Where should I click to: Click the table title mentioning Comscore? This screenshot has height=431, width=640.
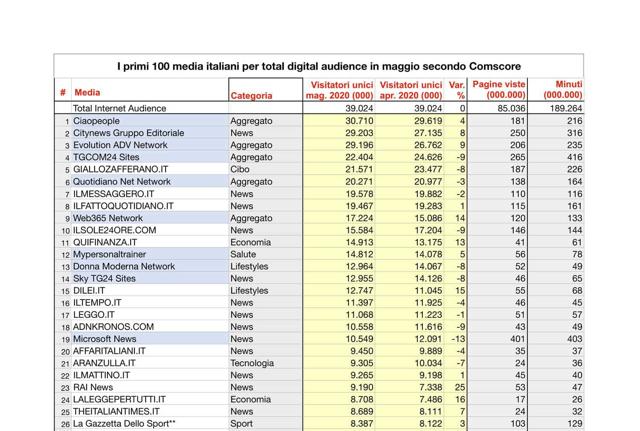click(319, 66)
